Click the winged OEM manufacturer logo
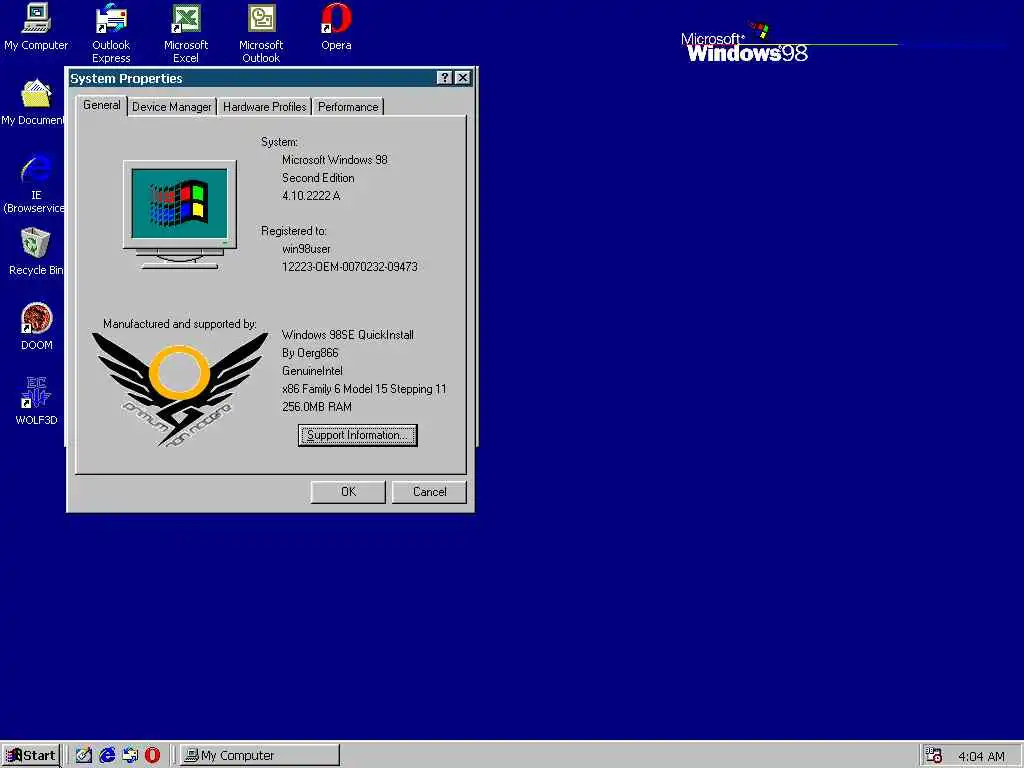1024x768 pixels. tap(180, 390)
